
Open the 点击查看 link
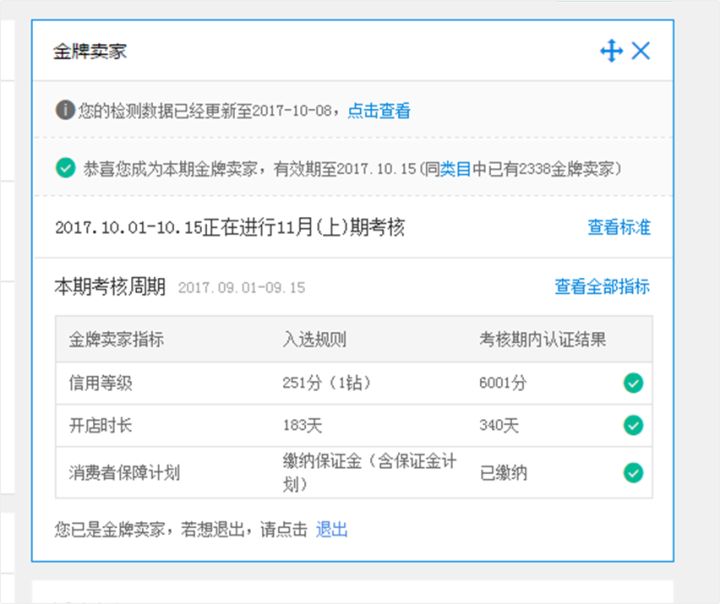(x=379, y=111)
